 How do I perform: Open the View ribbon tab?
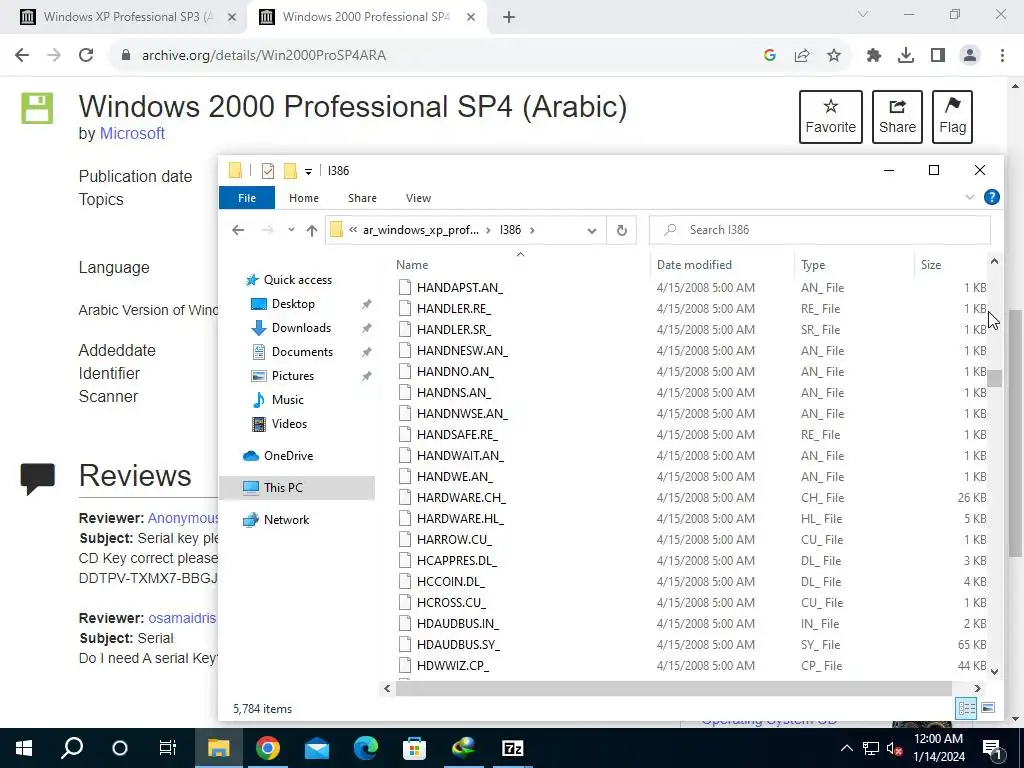(418, 198)
